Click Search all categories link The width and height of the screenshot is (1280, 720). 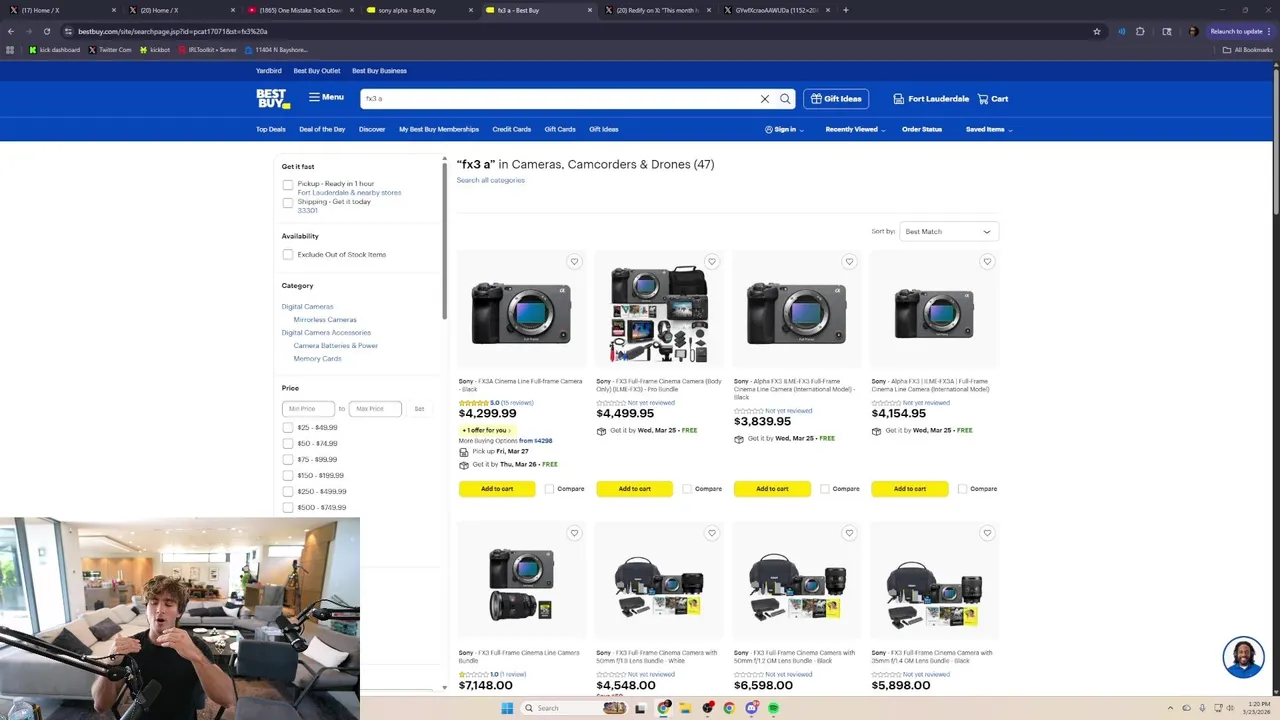pyautogui.click(x=490, y=180)
